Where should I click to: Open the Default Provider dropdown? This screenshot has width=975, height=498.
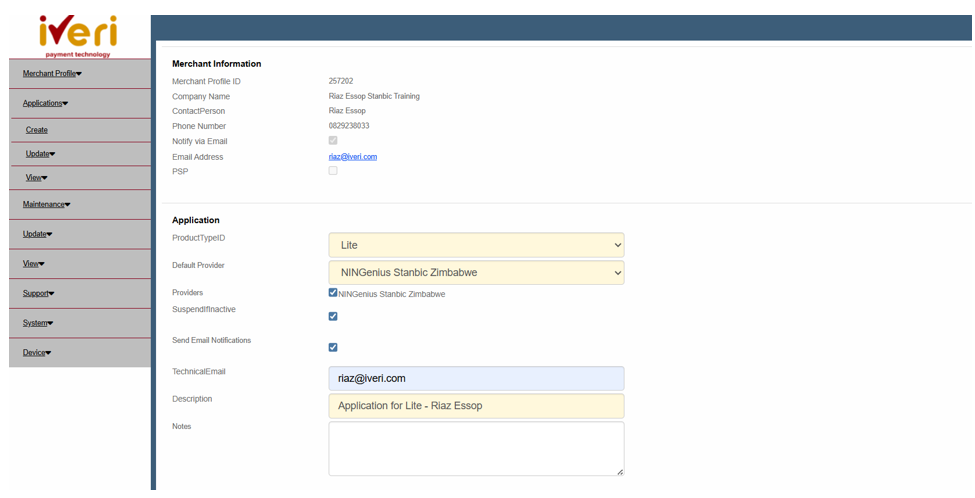476,272
